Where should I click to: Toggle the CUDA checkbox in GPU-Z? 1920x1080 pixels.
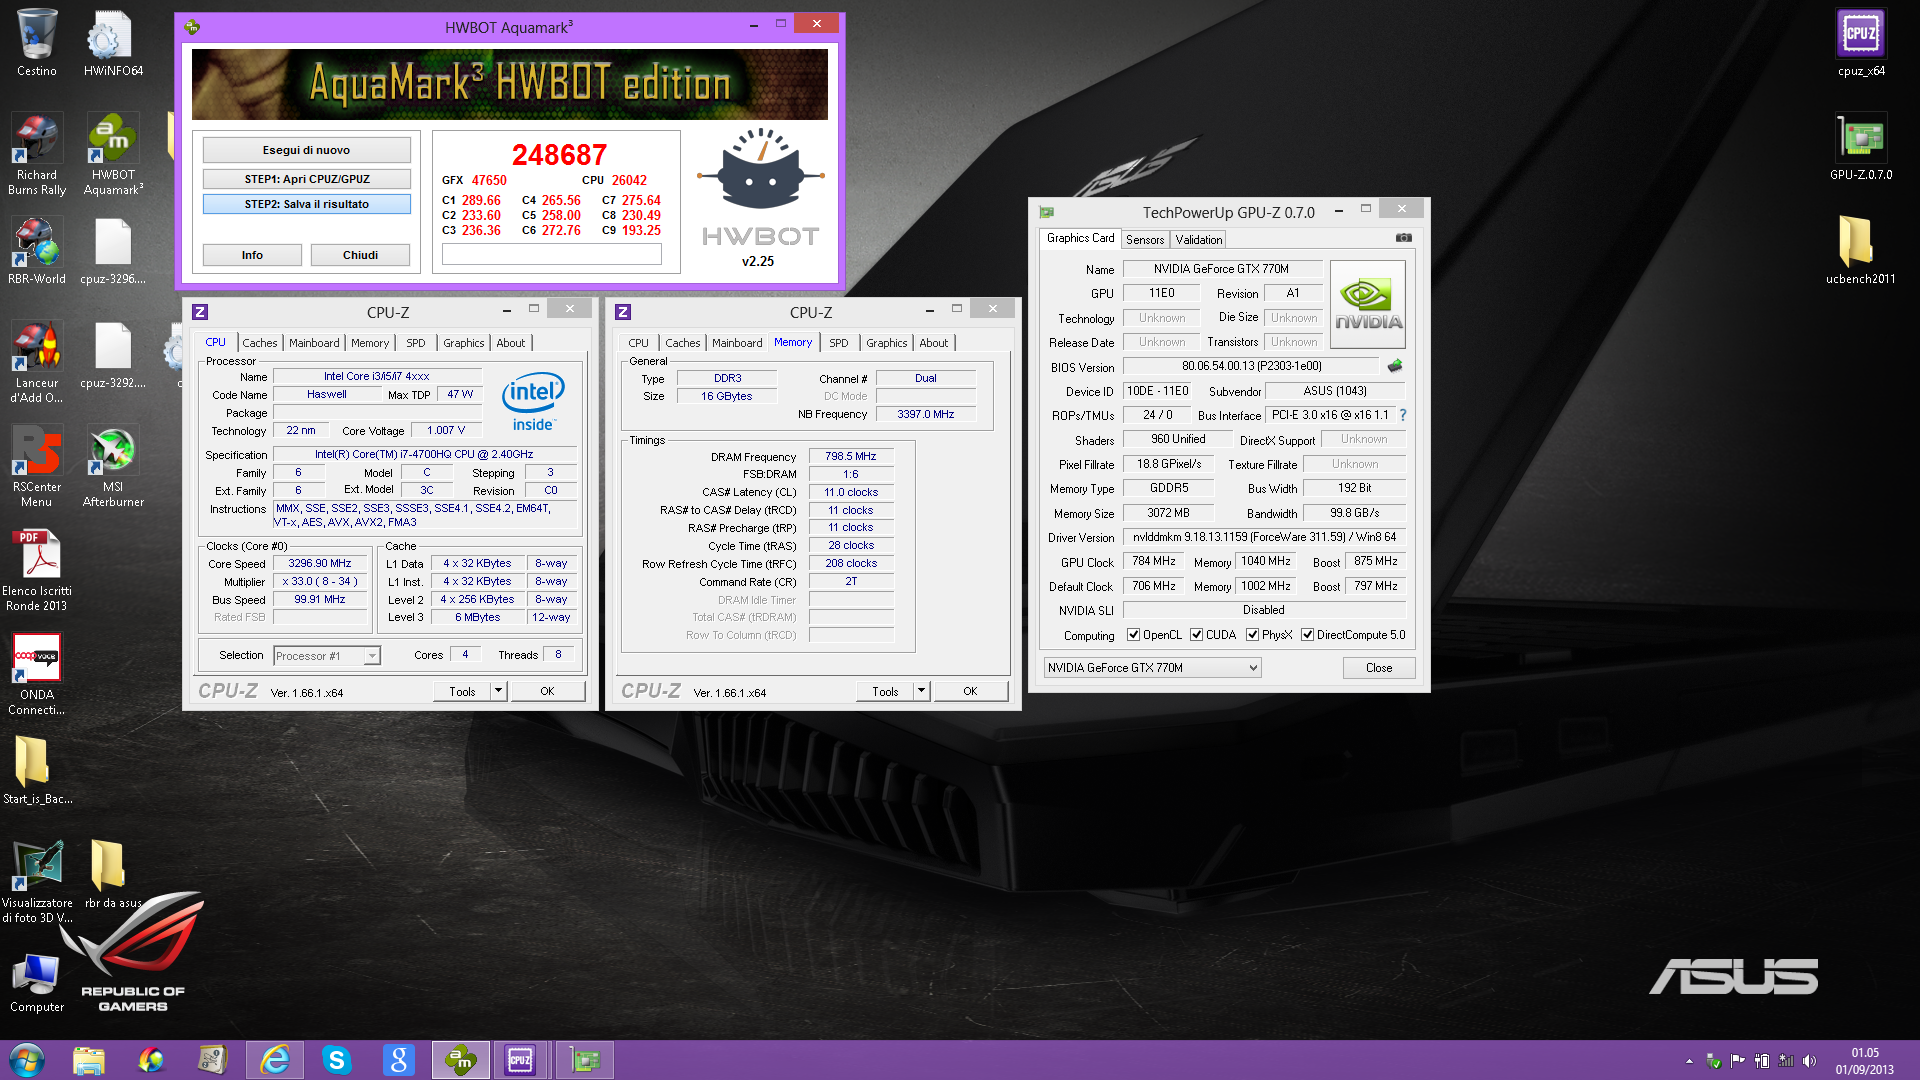click(x=1196, y=635)
